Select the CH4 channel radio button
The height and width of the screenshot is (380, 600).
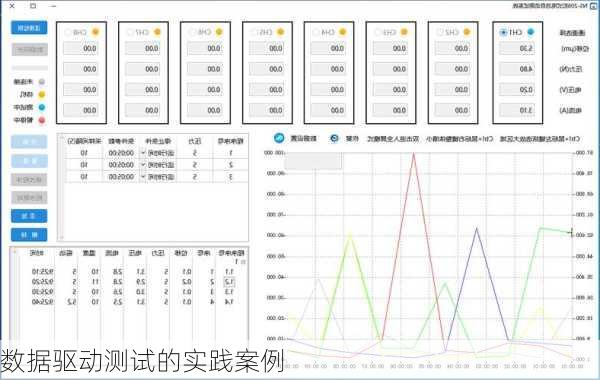click(x=316, y=32)
